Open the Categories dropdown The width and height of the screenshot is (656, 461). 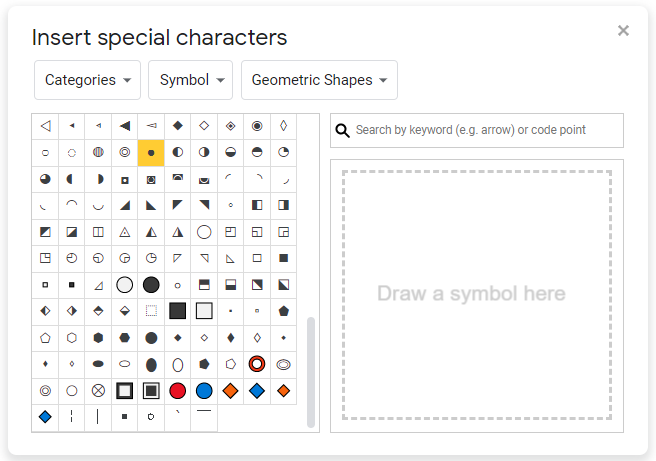88,80
